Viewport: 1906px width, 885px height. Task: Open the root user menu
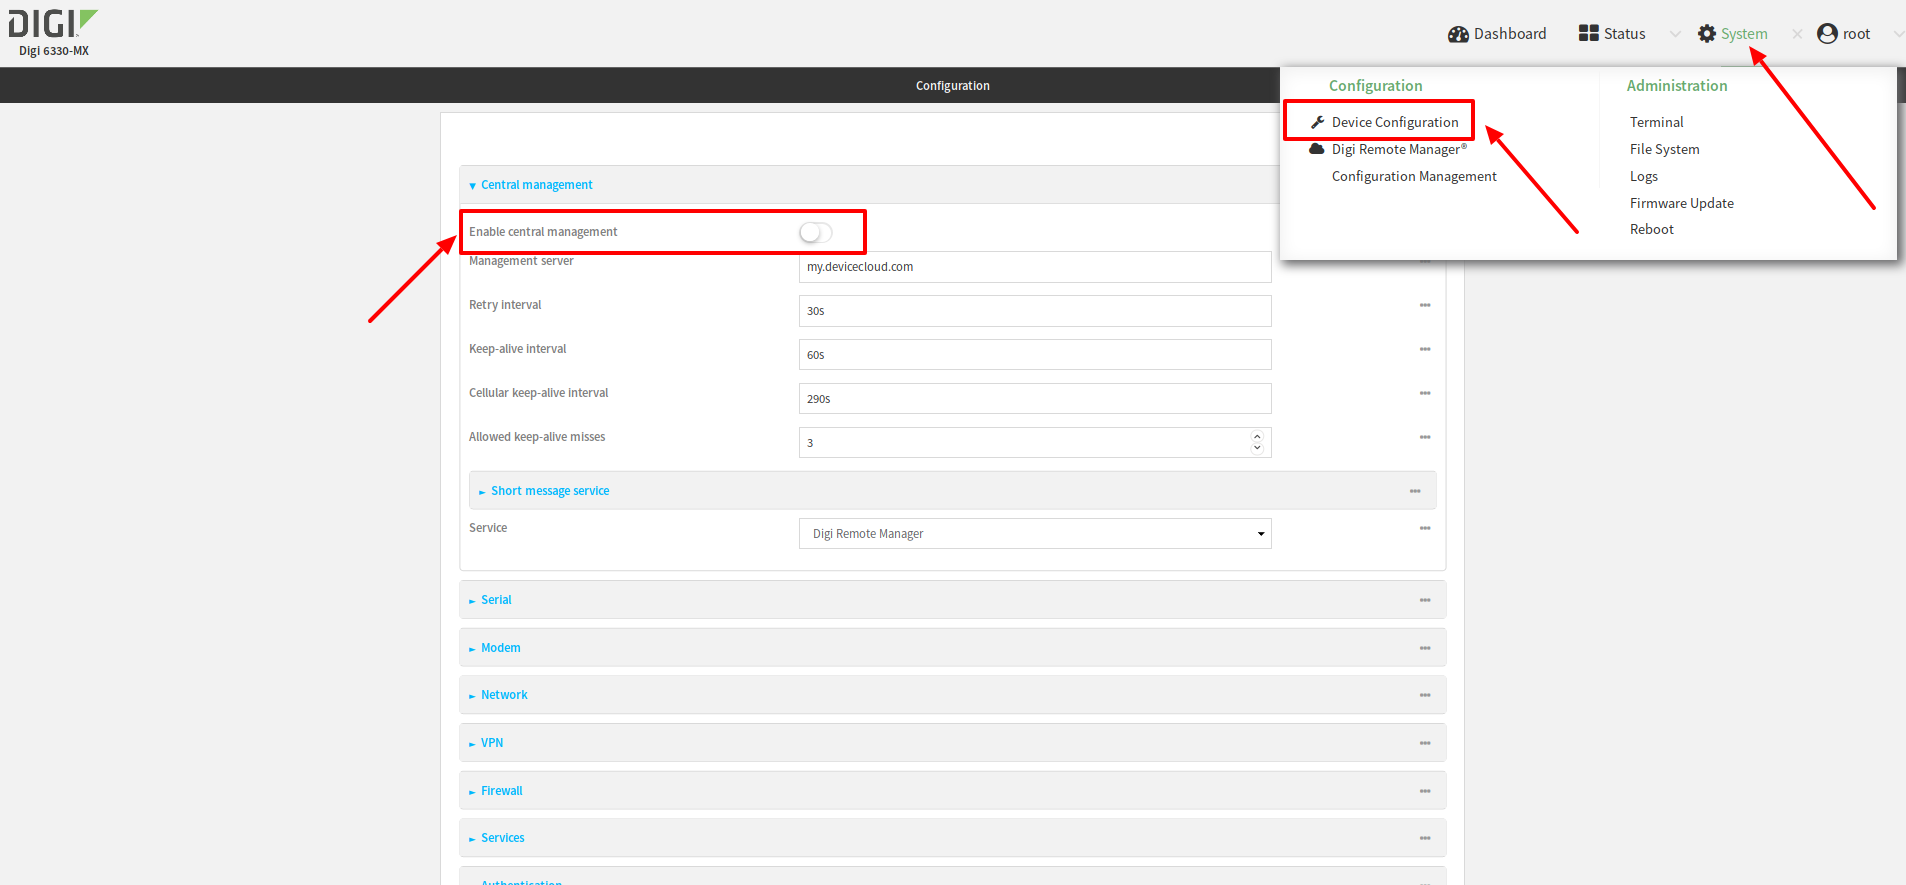click(x=1844, y=34)
